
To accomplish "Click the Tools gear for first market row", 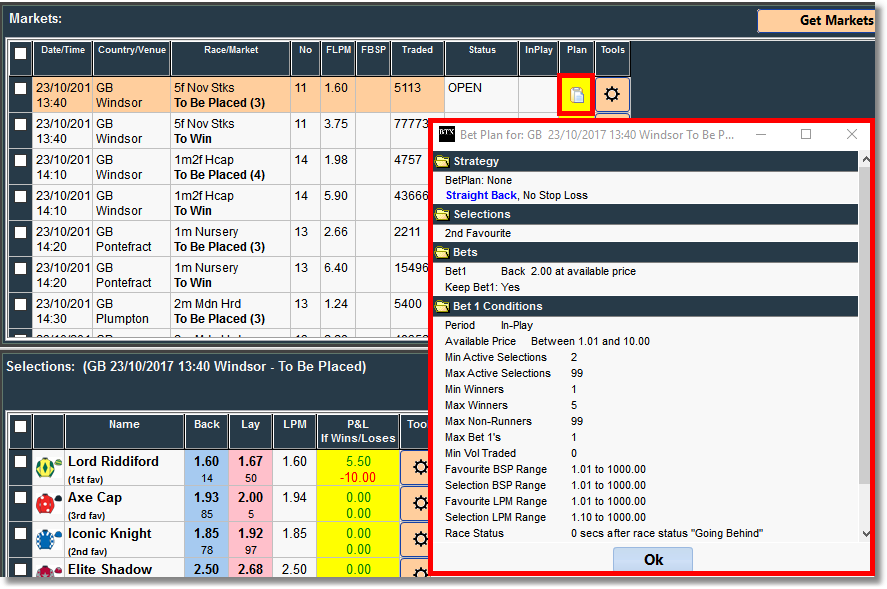I will tap(612, 95).
